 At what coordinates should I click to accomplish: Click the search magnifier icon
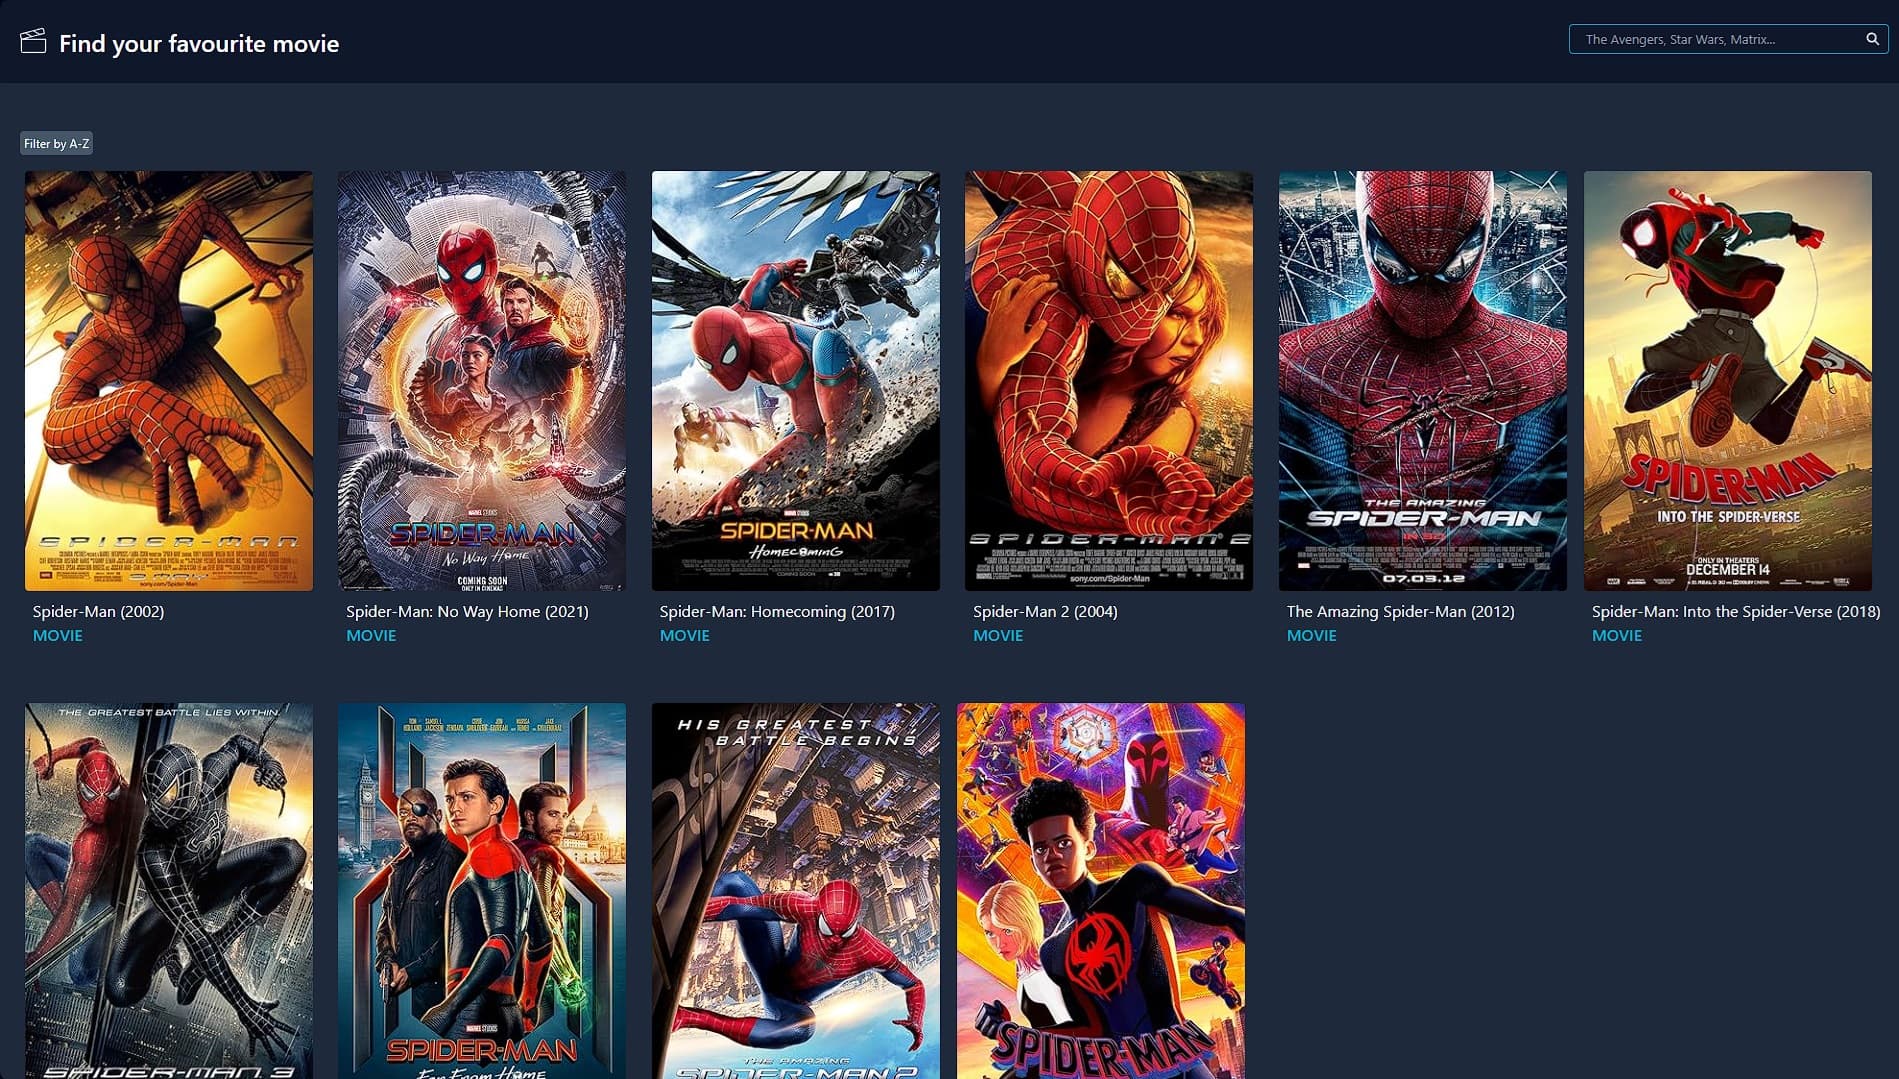pos(1872,39)
